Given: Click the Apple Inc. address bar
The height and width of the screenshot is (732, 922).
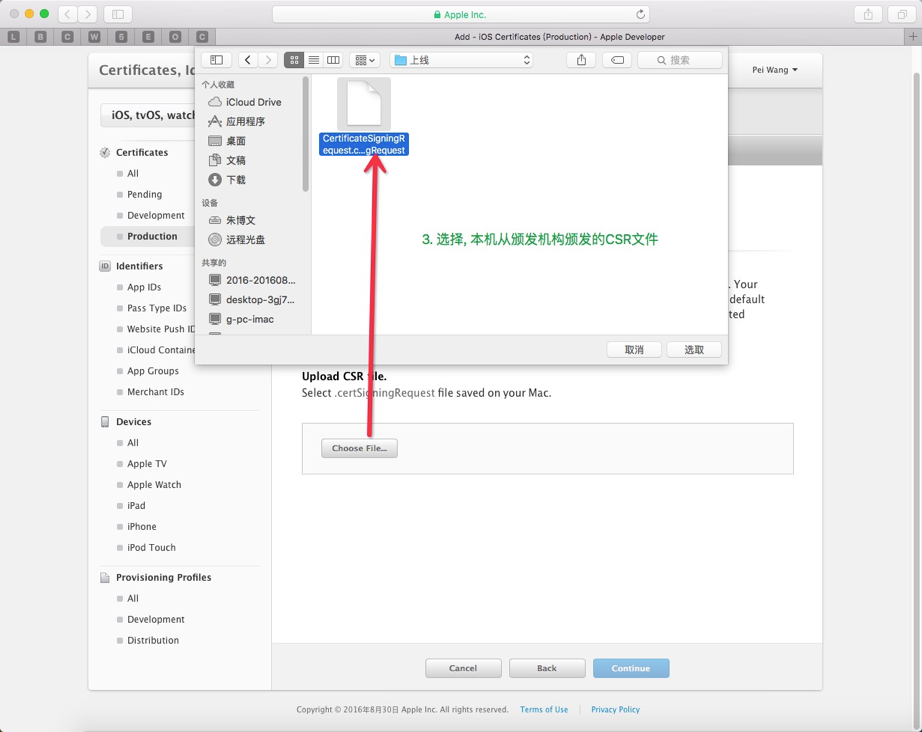Looking at the screenshot, I should click(x=460, y=14).
